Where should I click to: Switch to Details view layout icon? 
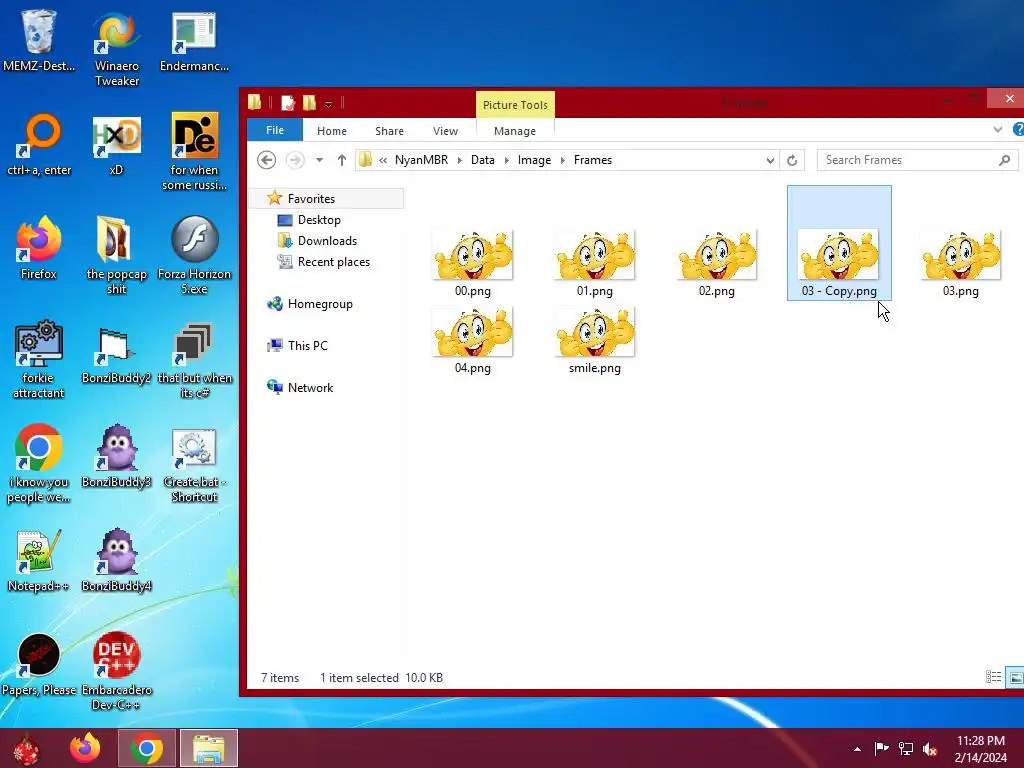993,677
